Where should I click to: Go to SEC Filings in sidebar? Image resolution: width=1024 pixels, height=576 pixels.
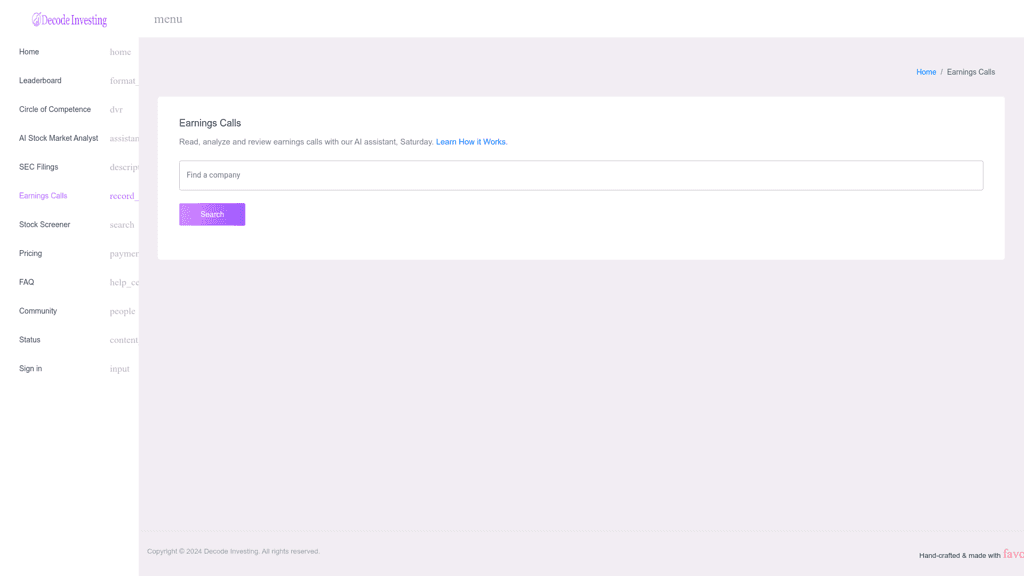coord(39,167)
